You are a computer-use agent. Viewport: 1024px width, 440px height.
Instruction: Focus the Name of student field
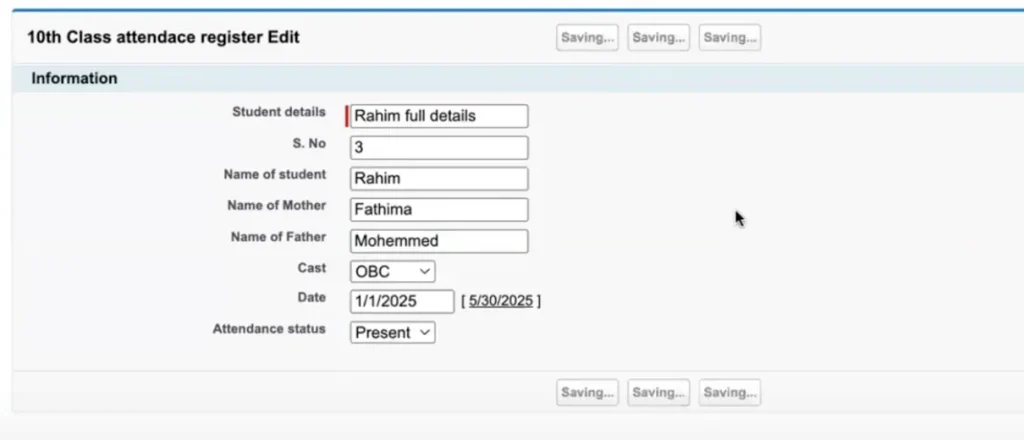click(x=439, y=178)
